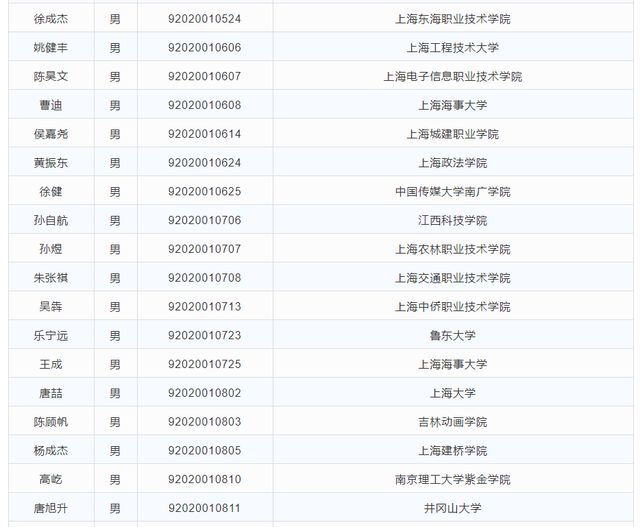Click gender 男 in 乐宁远's row
Image resolution: width=640 pixels, height=527 pixels.
click(x=115, y=336)
